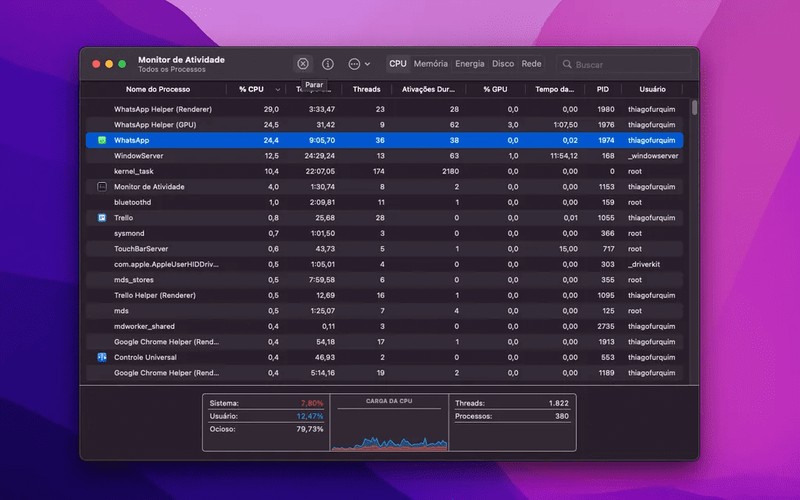Sort by the % GPU column header
Viewport: 800px width, 500px height.
[x=495, y=89]
